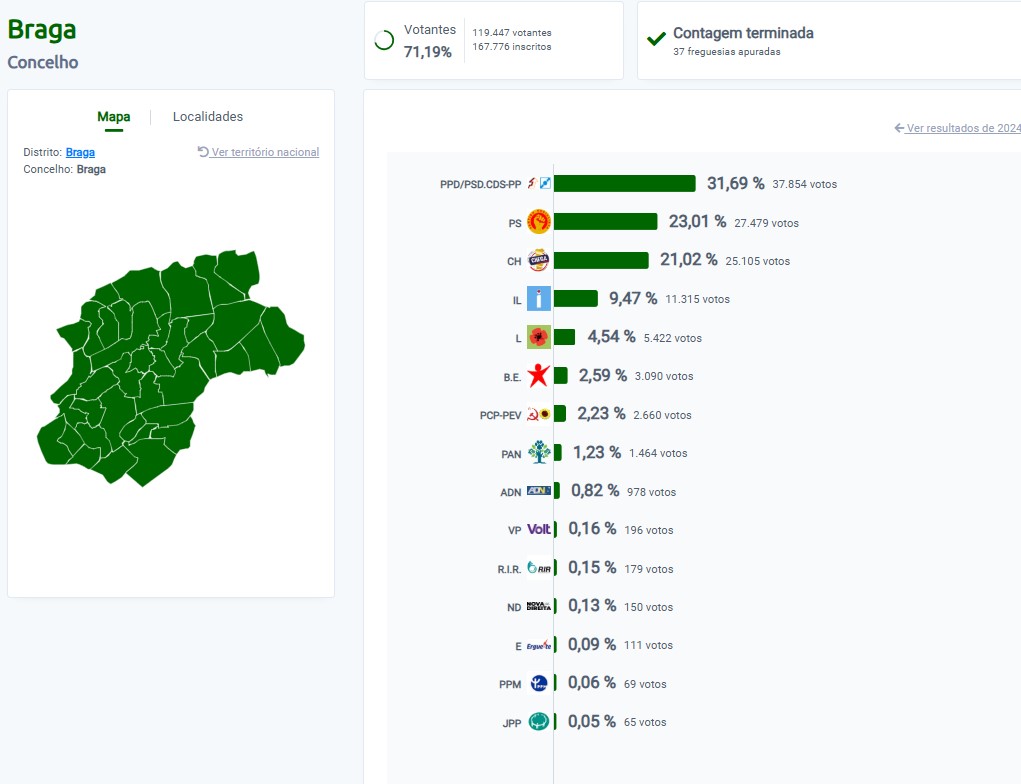Click the left arrow by Ver resultados de 2024
1021x784 pixels.
tap(899, 128)
